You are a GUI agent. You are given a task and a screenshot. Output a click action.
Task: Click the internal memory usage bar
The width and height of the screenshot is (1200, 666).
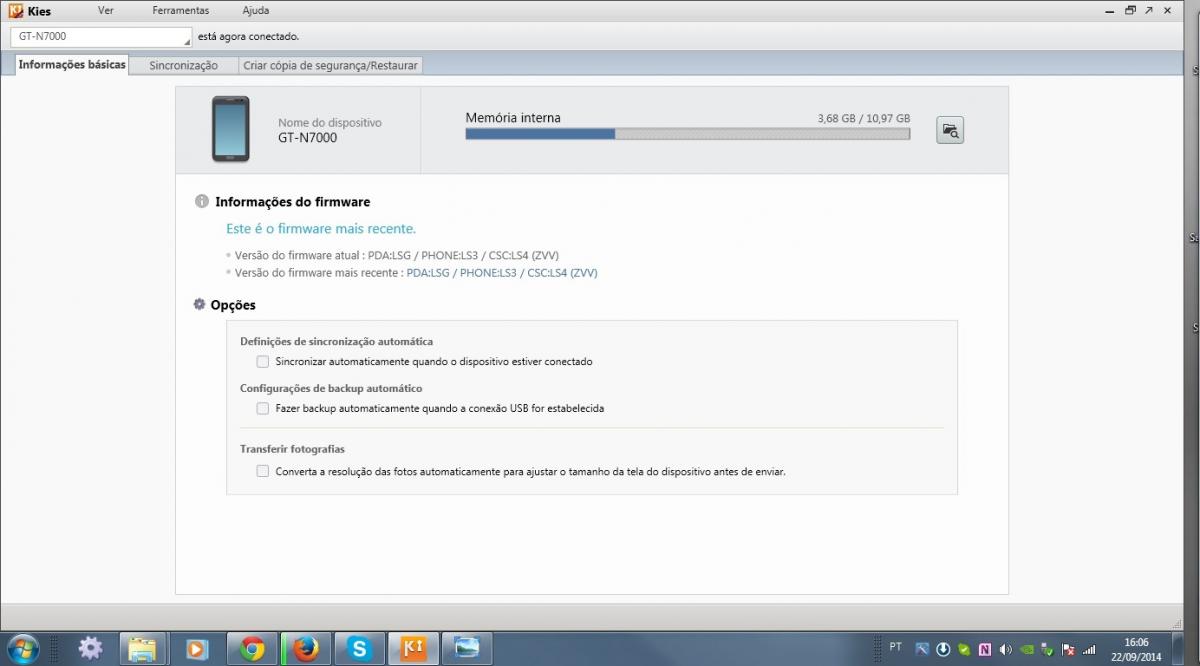688,134
